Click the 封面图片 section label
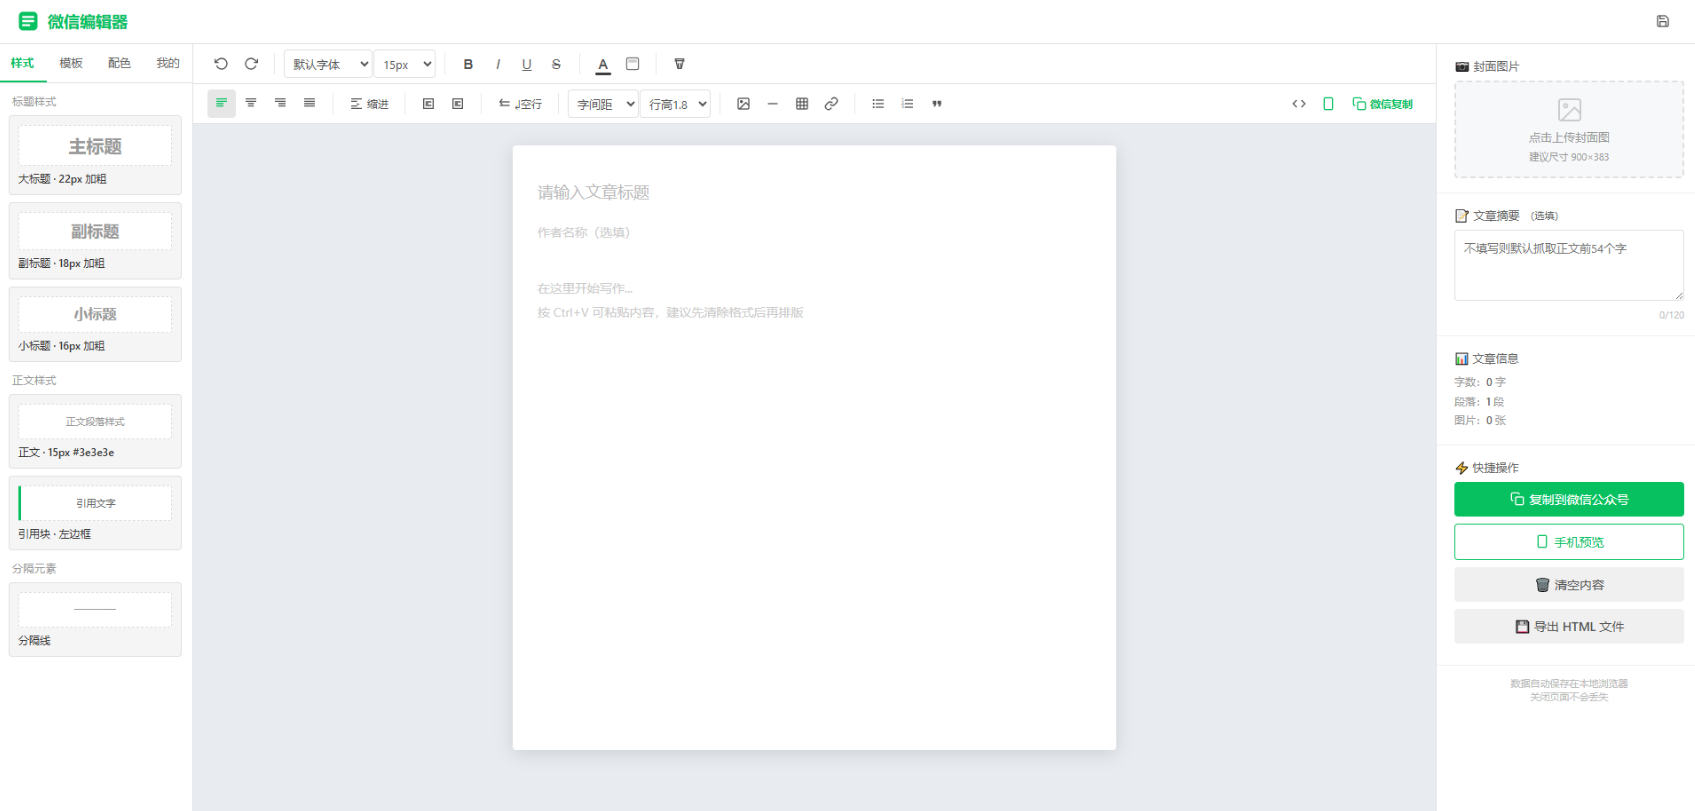 coord(1487,66)
